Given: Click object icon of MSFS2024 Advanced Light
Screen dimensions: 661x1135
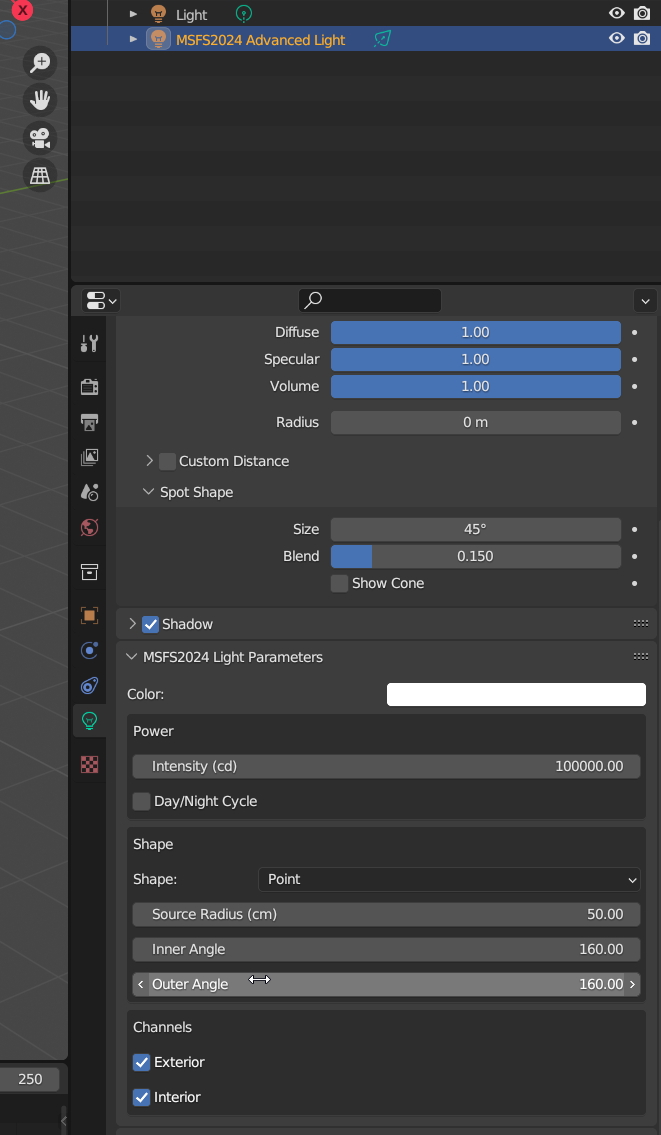Looking at the screenshot, I should pos(159,39).
